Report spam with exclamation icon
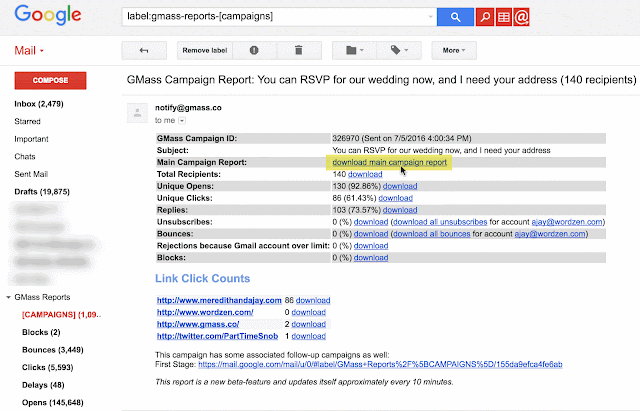Screen dimensions: 640x411 coord(254,51)
